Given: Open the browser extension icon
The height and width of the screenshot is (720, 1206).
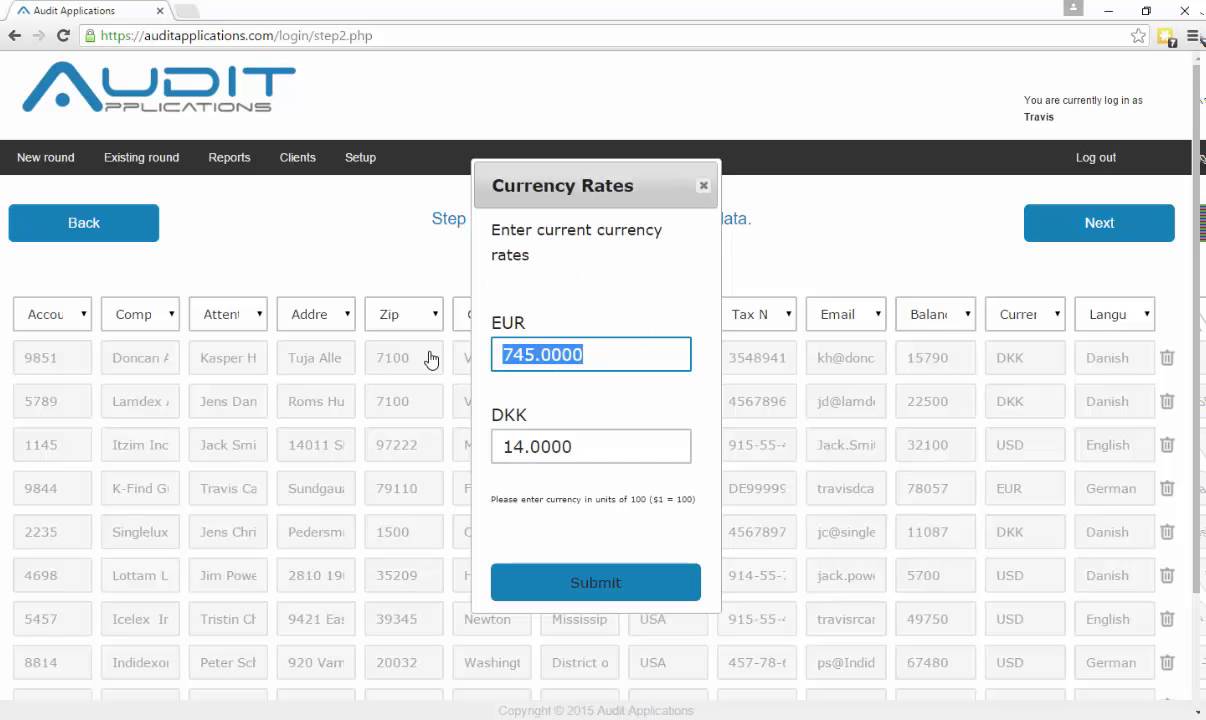Looking at the screenshot, I should (1166, 37).
